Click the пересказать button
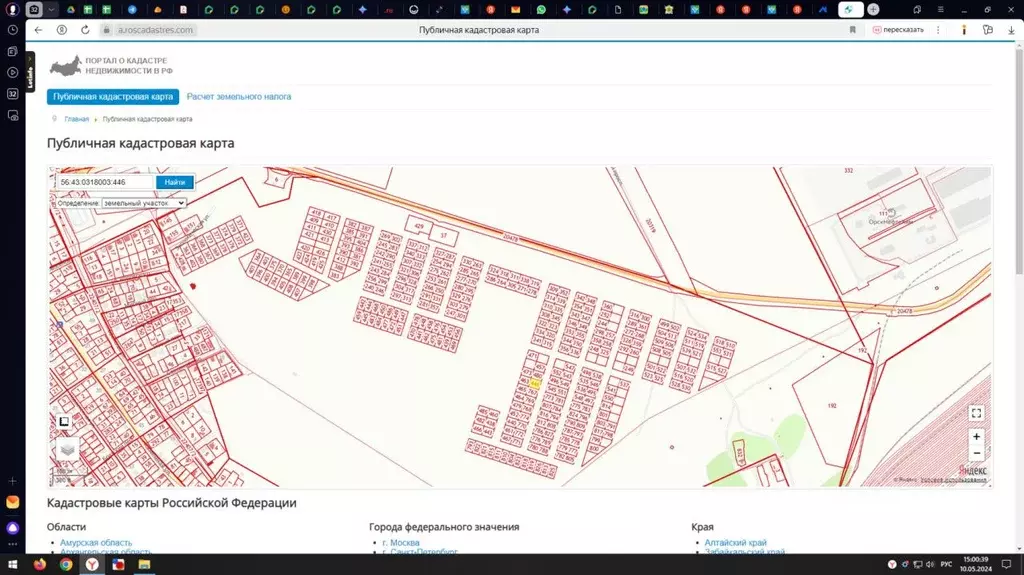1024x575 pixels. point(899,30)
